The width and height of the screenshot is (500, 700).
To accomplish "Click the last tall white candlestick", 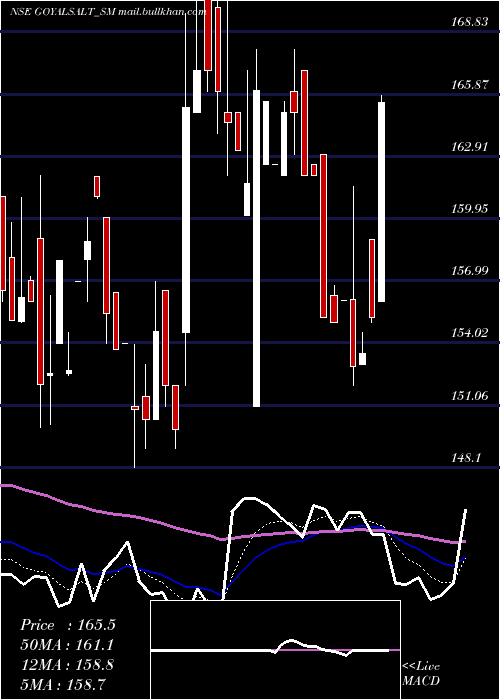I will 382,202.
